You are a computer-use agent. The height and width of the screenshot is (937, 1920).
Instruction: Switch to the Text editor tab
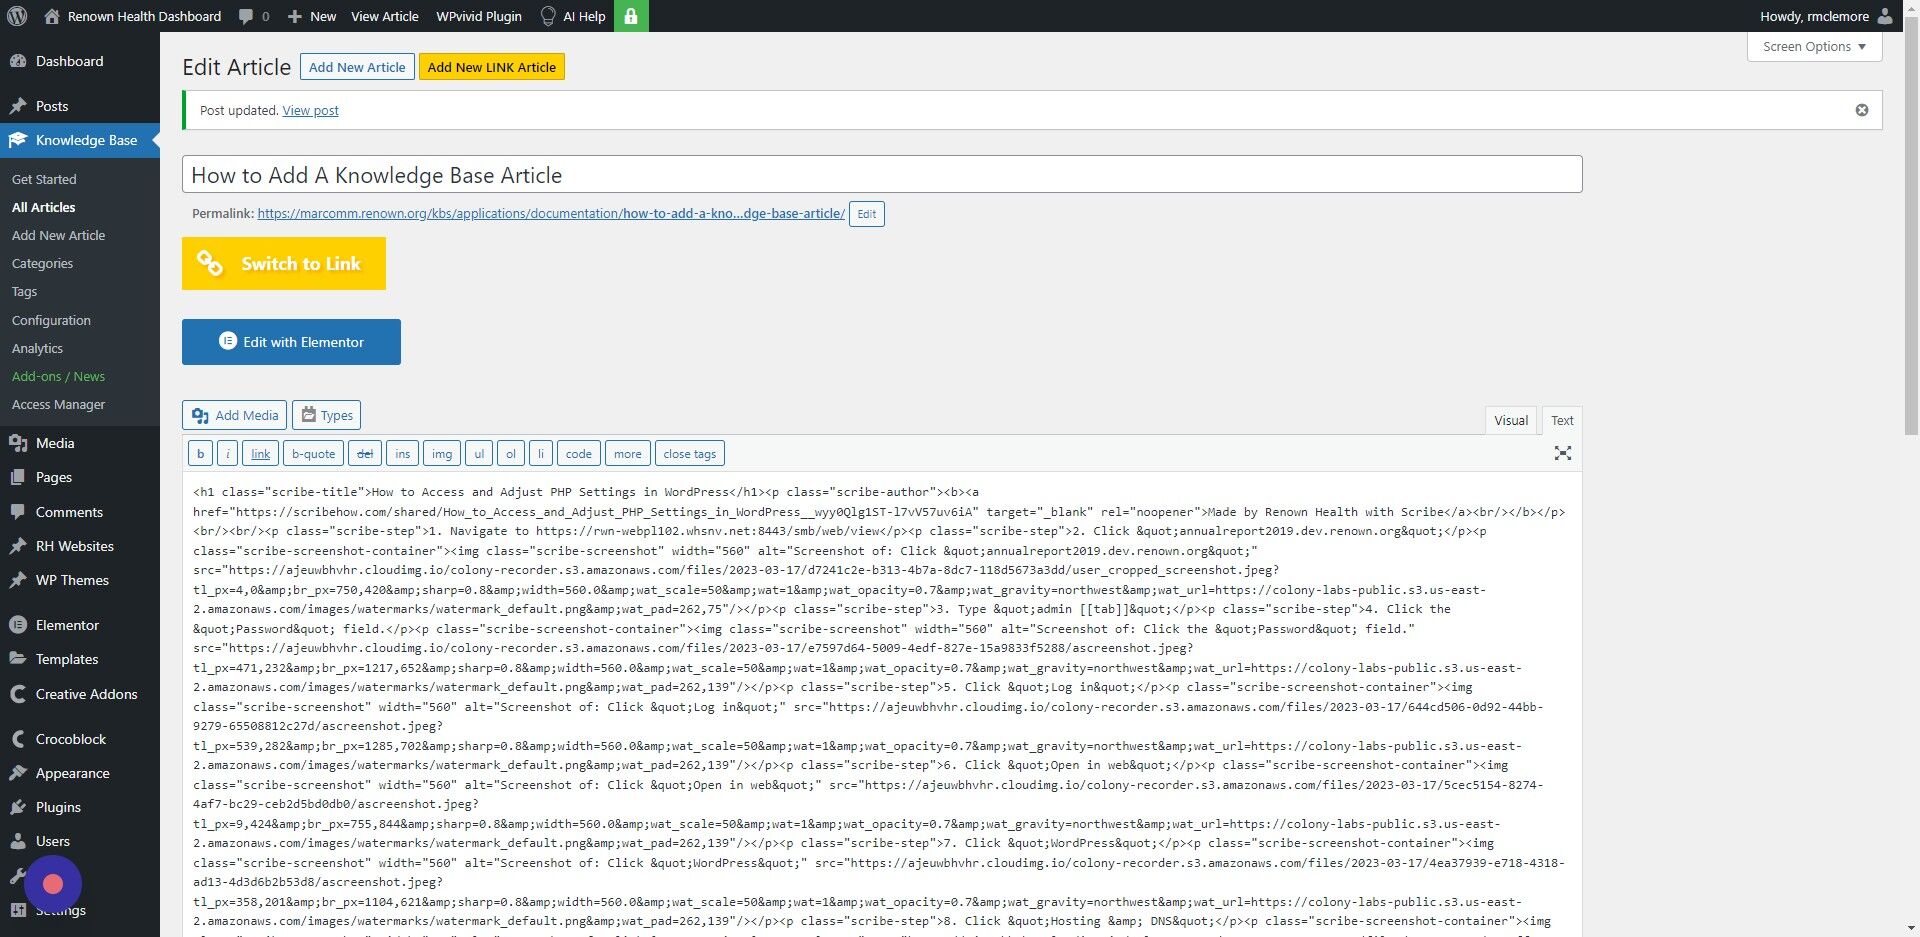(1562, 421)
